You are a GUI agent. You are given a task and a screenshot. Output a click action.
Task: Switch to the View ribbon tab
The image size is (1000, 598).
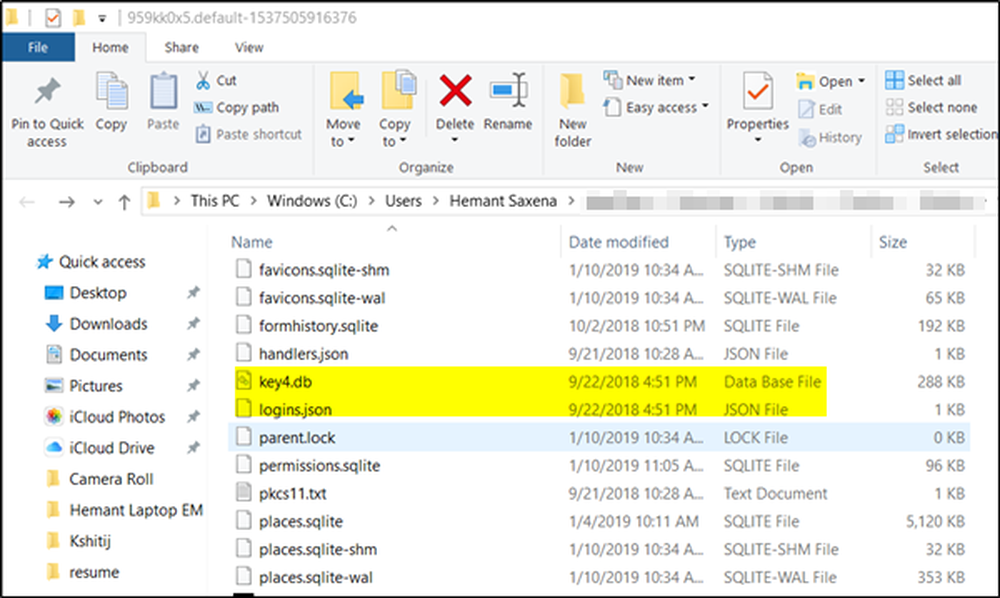[x=248, y=47]
